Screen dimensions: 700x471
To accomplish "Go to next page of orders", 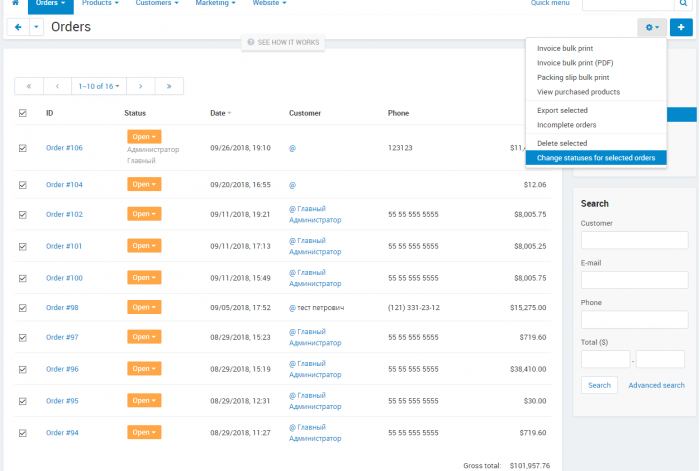I will [x=141, y=86].
